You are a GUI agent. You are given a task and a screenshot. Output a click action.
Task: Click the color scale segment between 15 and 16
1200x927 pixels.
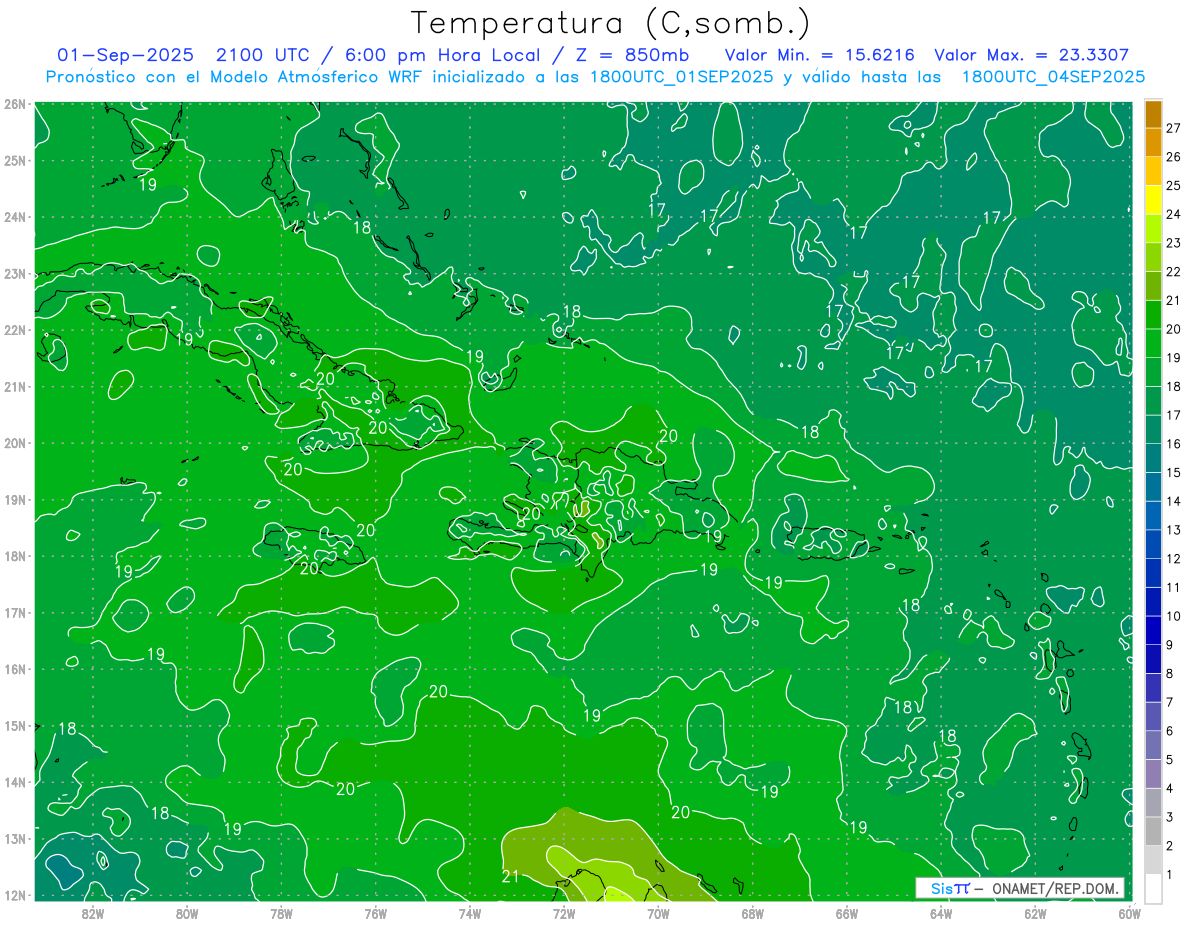pos(1153,457)
